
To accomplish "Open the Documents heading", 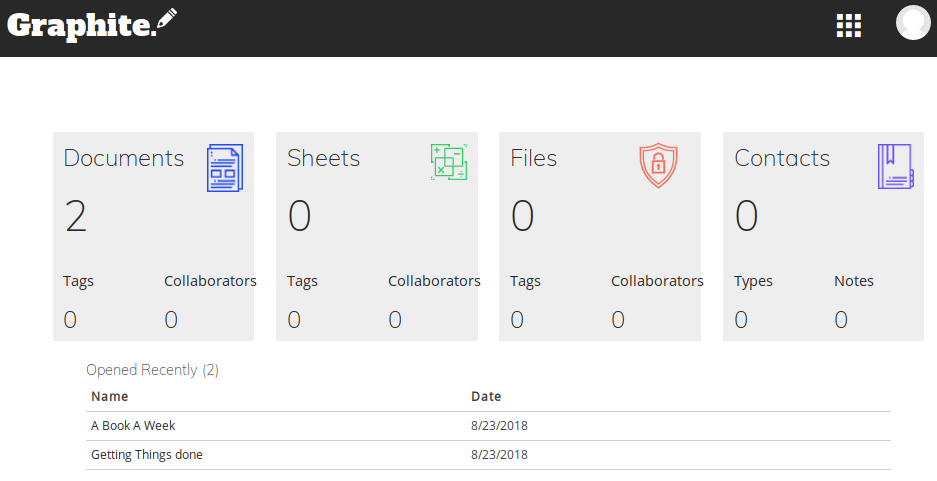I will (124, 158).
